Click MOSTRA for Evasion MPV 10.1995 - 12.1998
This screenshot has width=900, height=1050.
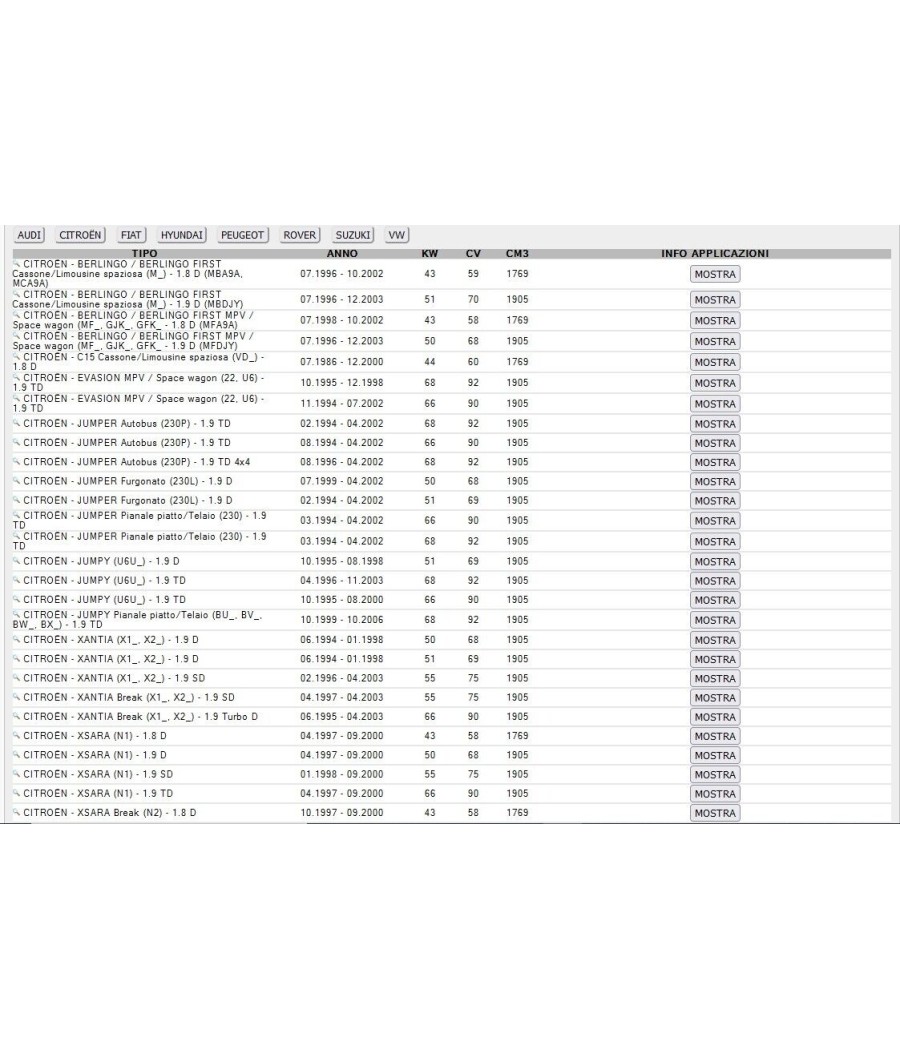(x=715, y=383)
